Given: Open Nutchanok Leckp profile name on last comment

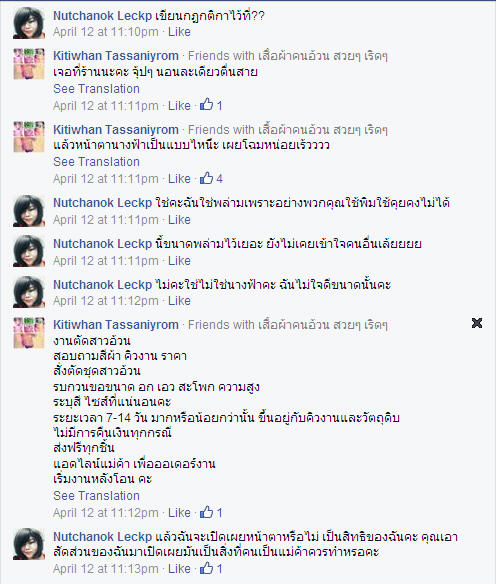Looking at the screenshot, I should [102, 537].
